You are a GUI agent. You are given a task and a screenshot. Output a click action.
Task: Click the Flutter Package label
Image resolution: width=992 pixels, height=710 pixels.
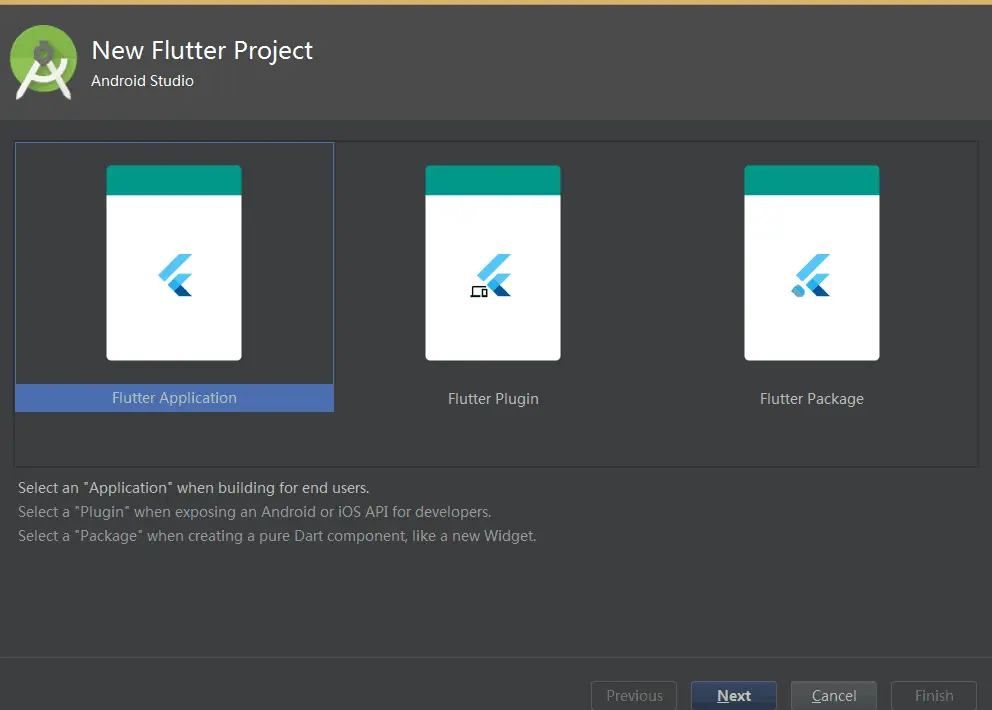[x=812, y=399]
